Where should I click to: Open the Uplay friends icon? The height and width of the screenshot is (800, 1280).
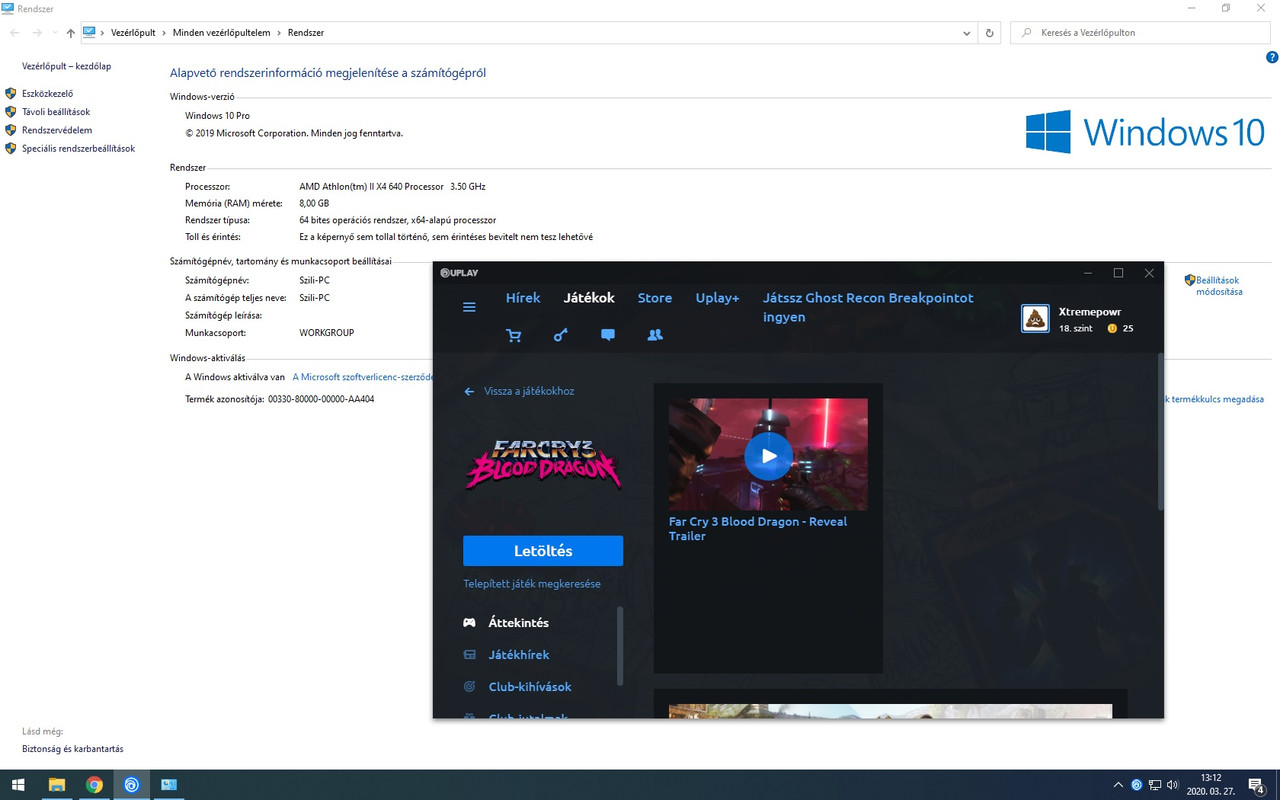(655, 335)
